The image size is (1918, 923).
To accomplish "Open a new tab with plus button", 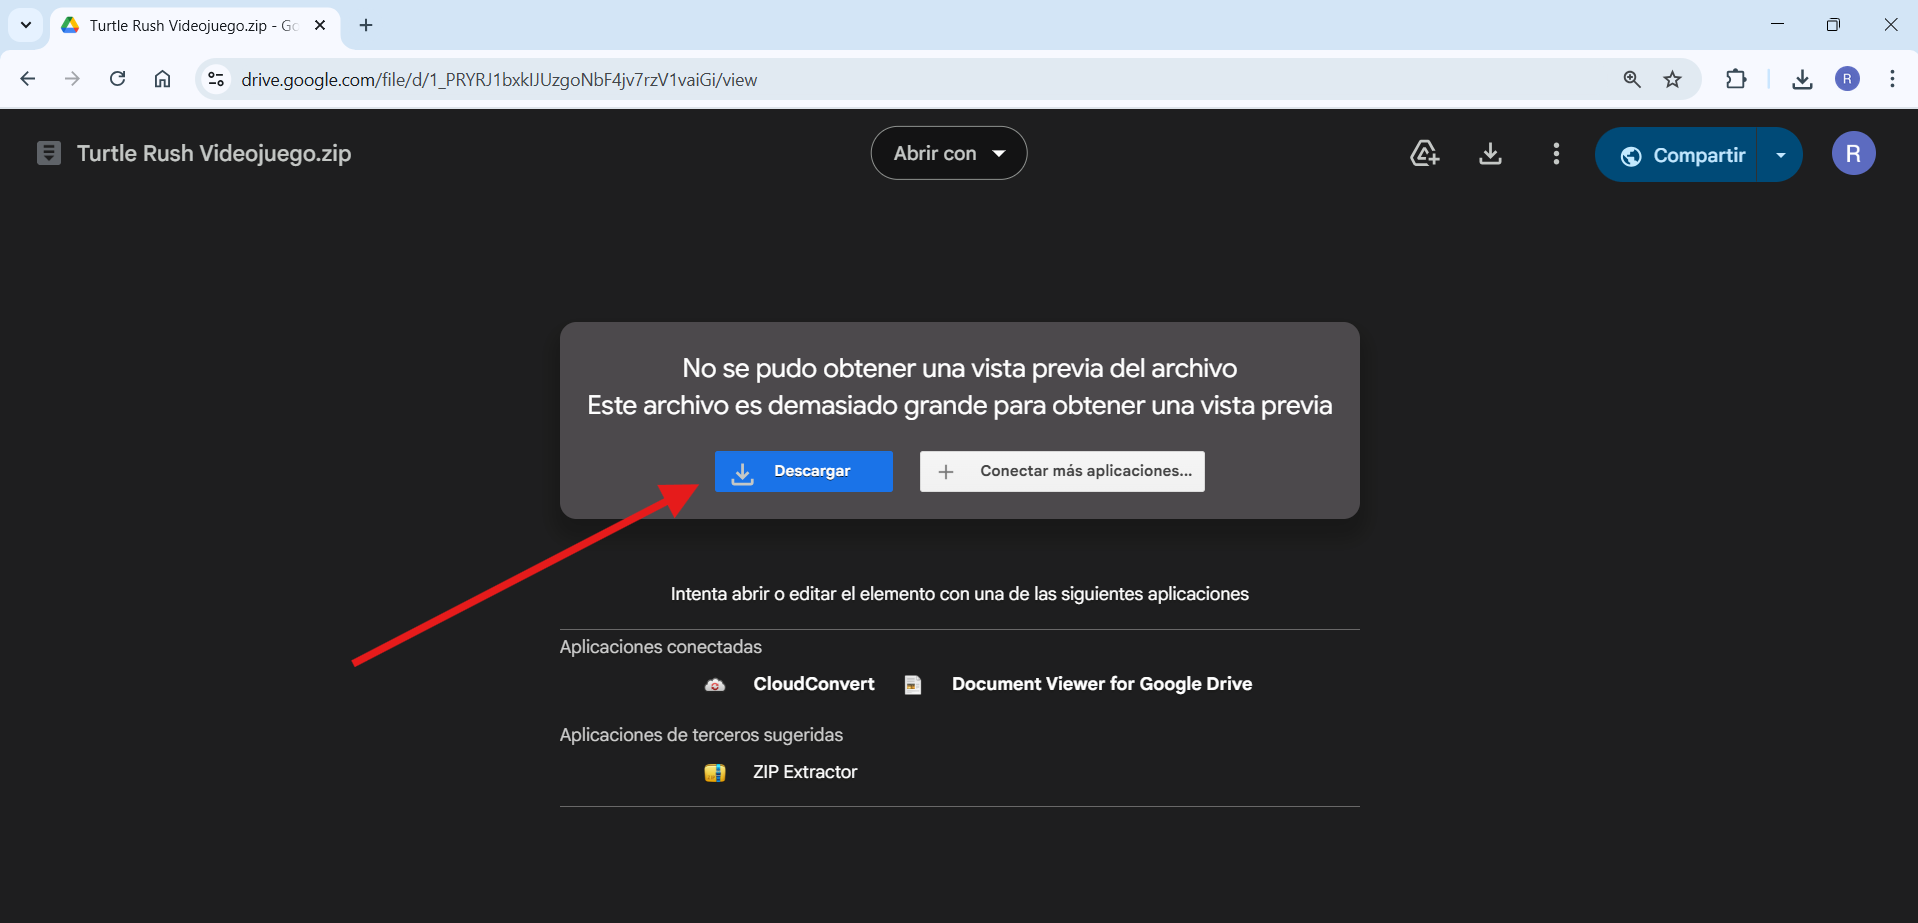I will (366, 25).
